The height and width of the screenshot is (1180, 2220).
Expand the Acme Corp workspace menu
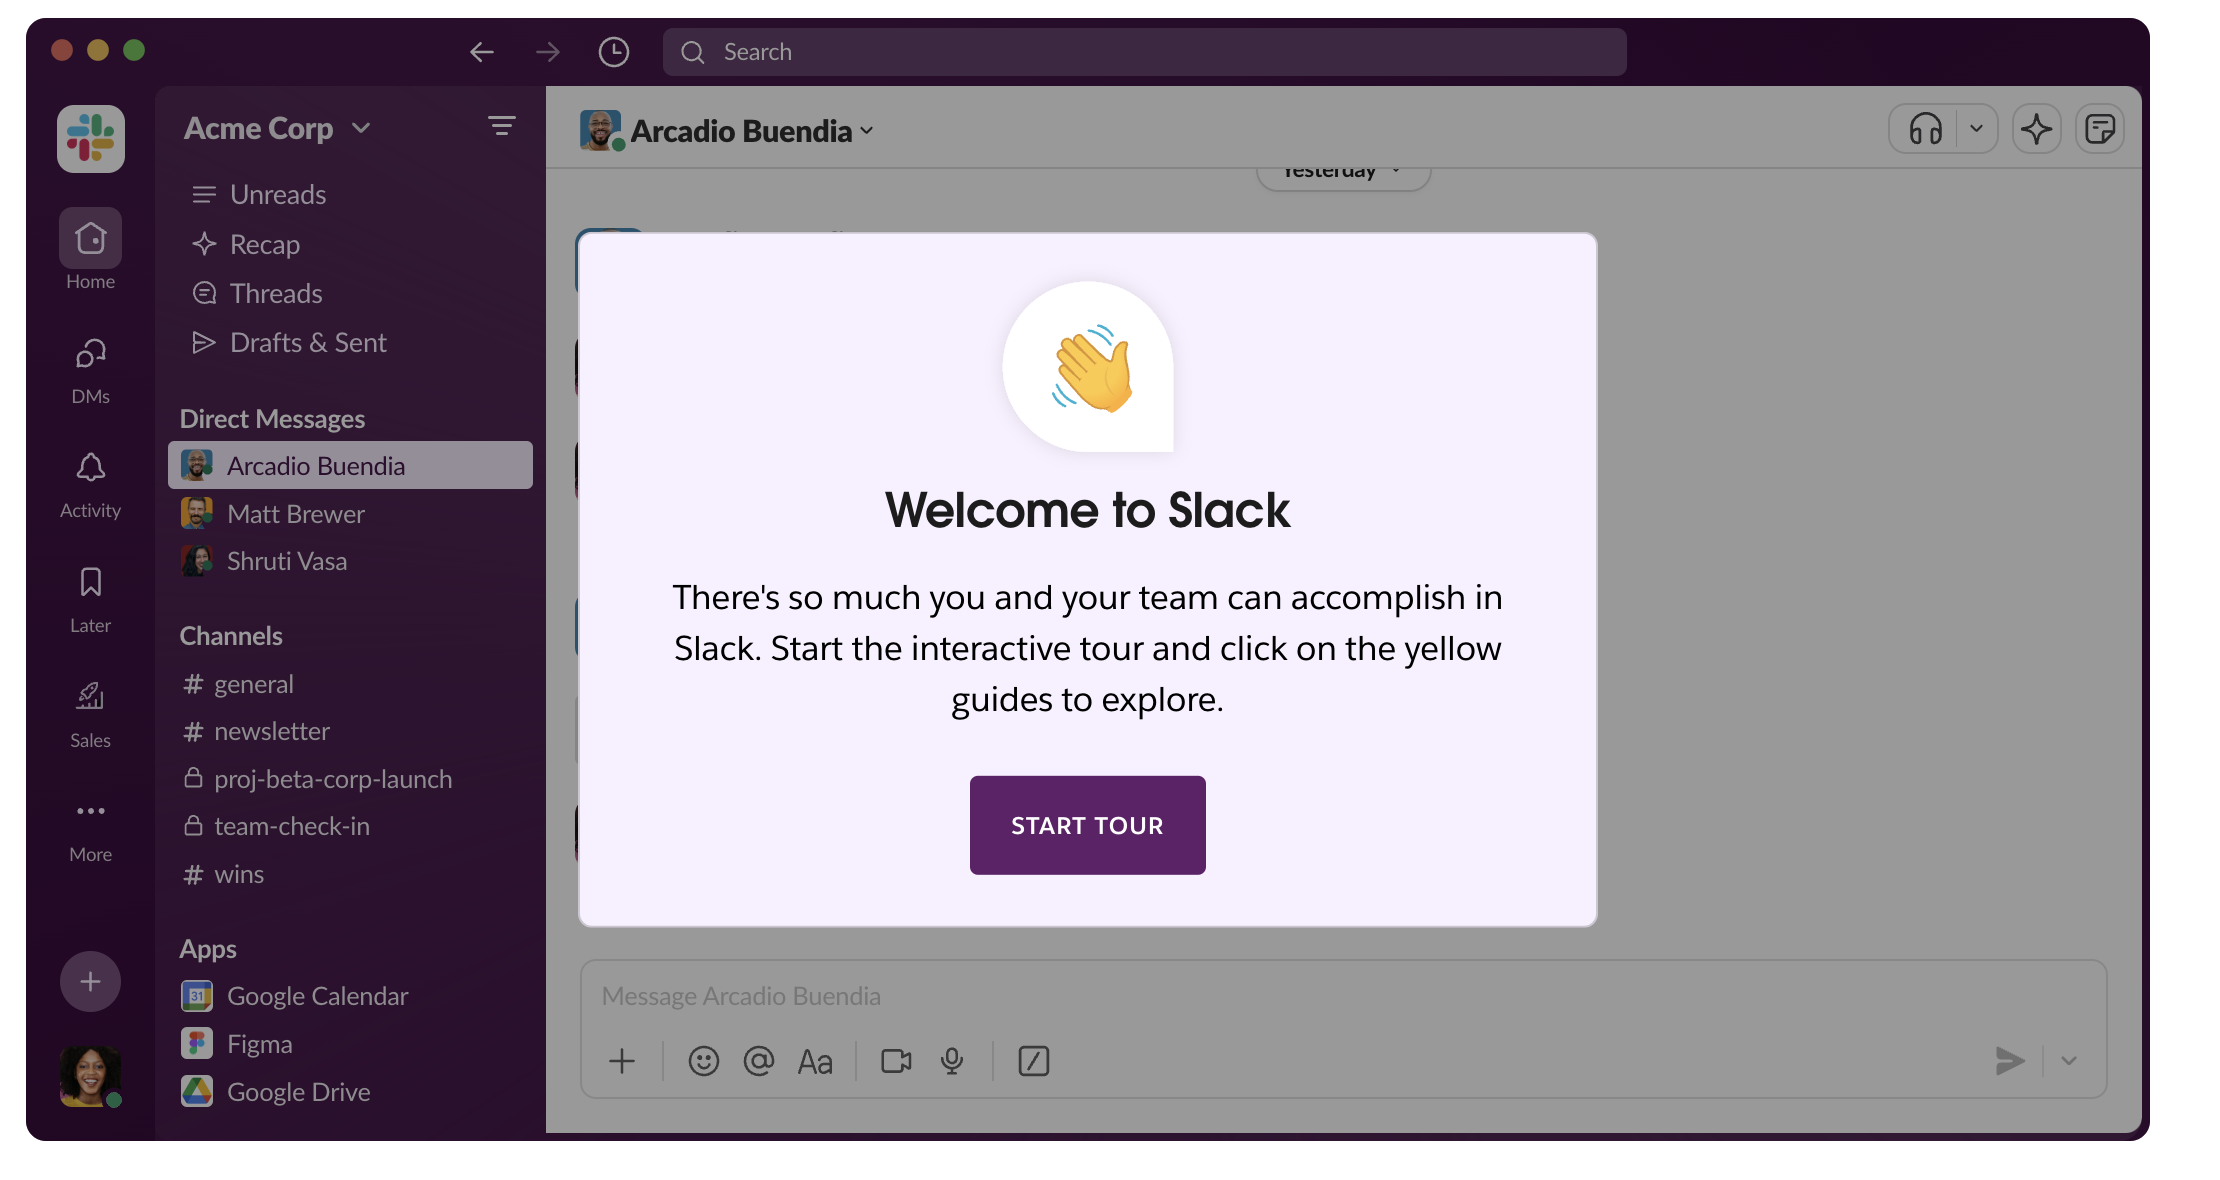277,129
